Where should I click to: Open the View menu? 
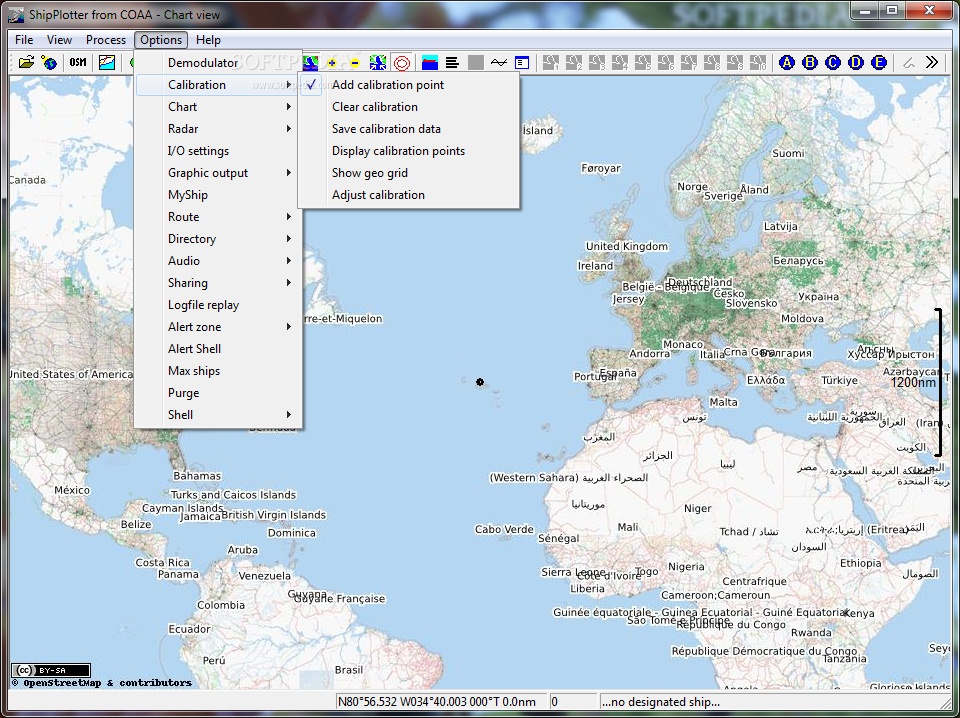click(59, 40)
